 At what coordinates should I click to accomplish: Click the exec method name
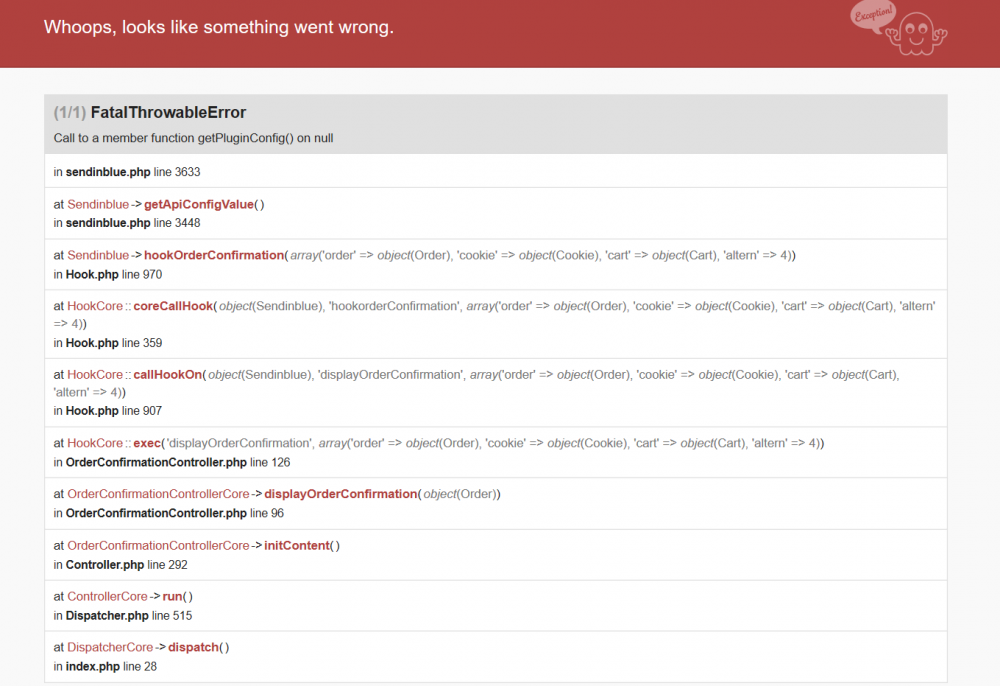click(x=147, y=443)
